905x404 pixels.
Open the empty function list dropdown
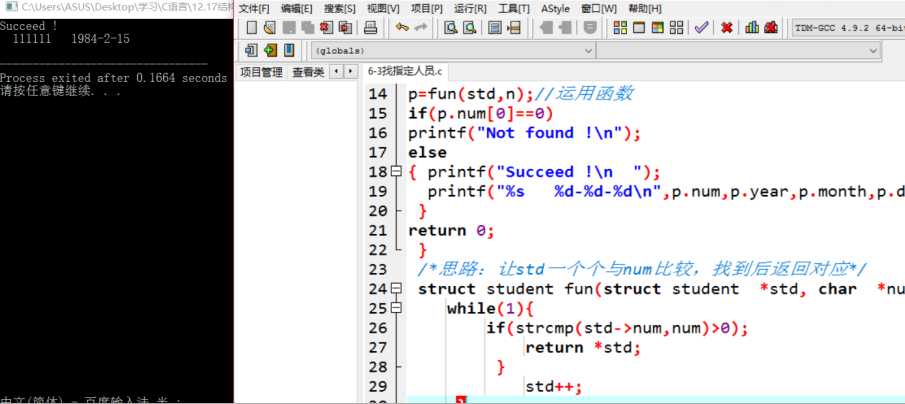click(738, 51)
